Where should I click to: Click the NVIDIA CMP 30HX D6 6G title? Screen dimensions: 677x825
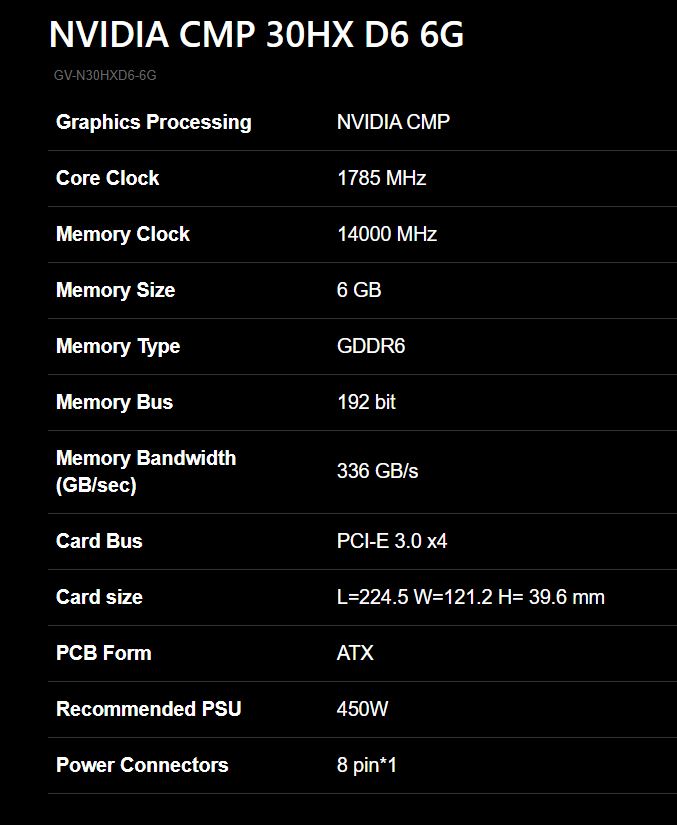tap(256, 35)
